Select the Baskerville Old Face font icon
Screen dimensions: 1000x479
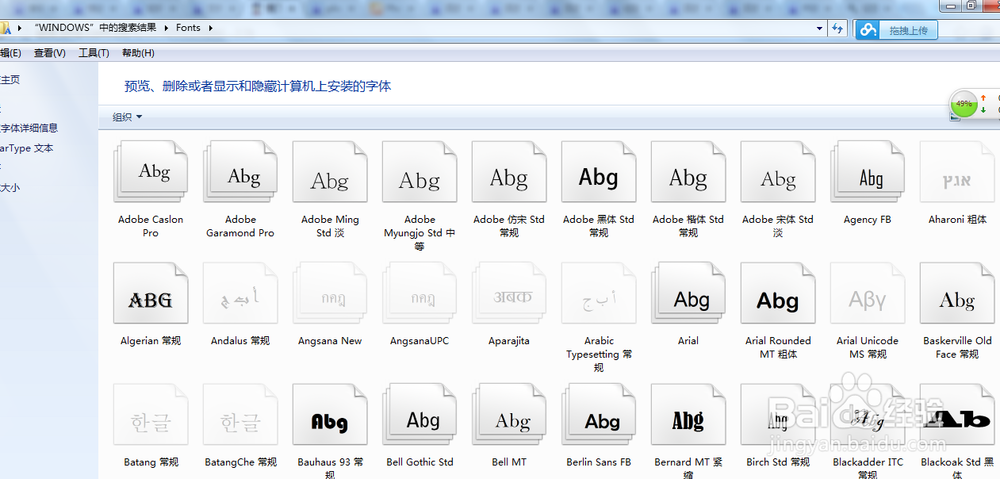pos(957,293)
